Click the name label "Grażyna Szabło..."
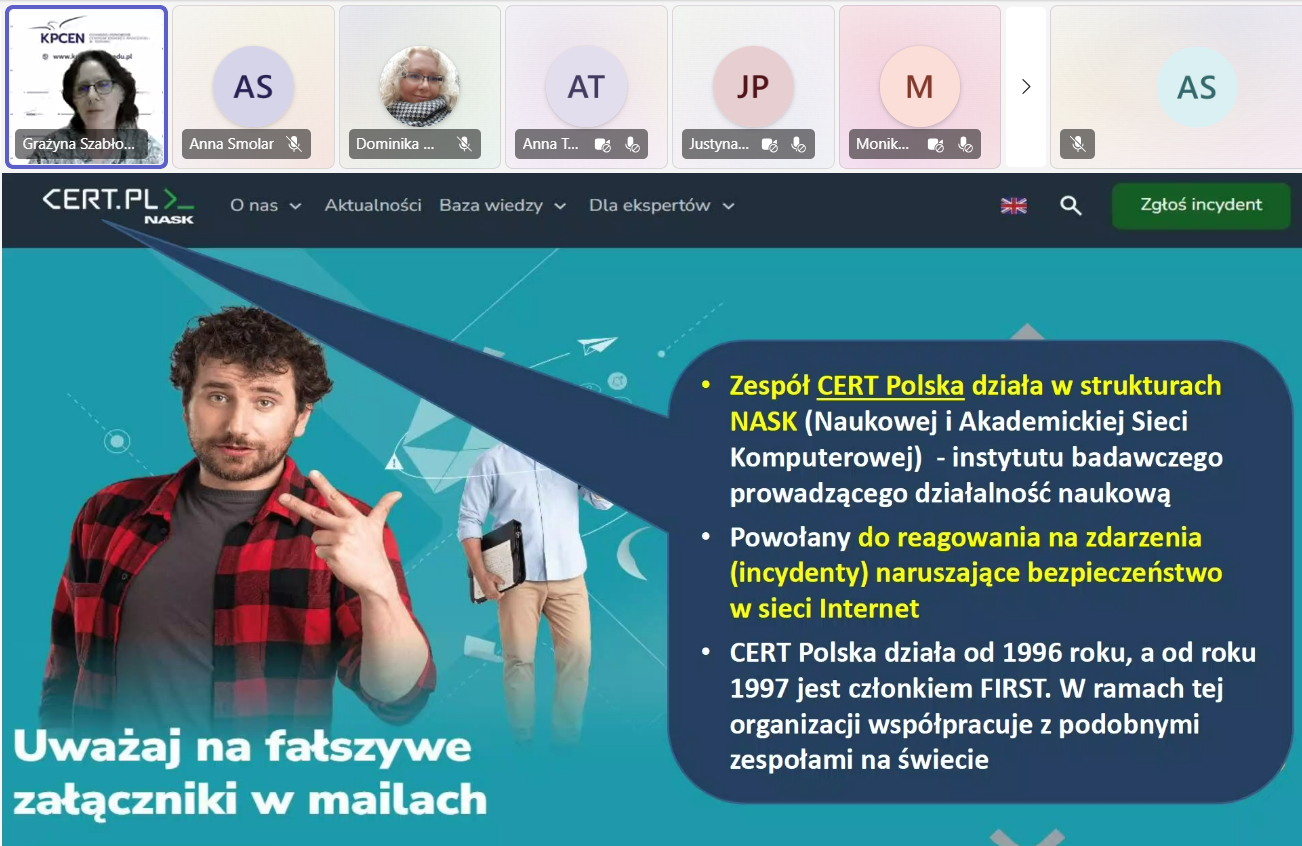 click(x=79, y=144)
